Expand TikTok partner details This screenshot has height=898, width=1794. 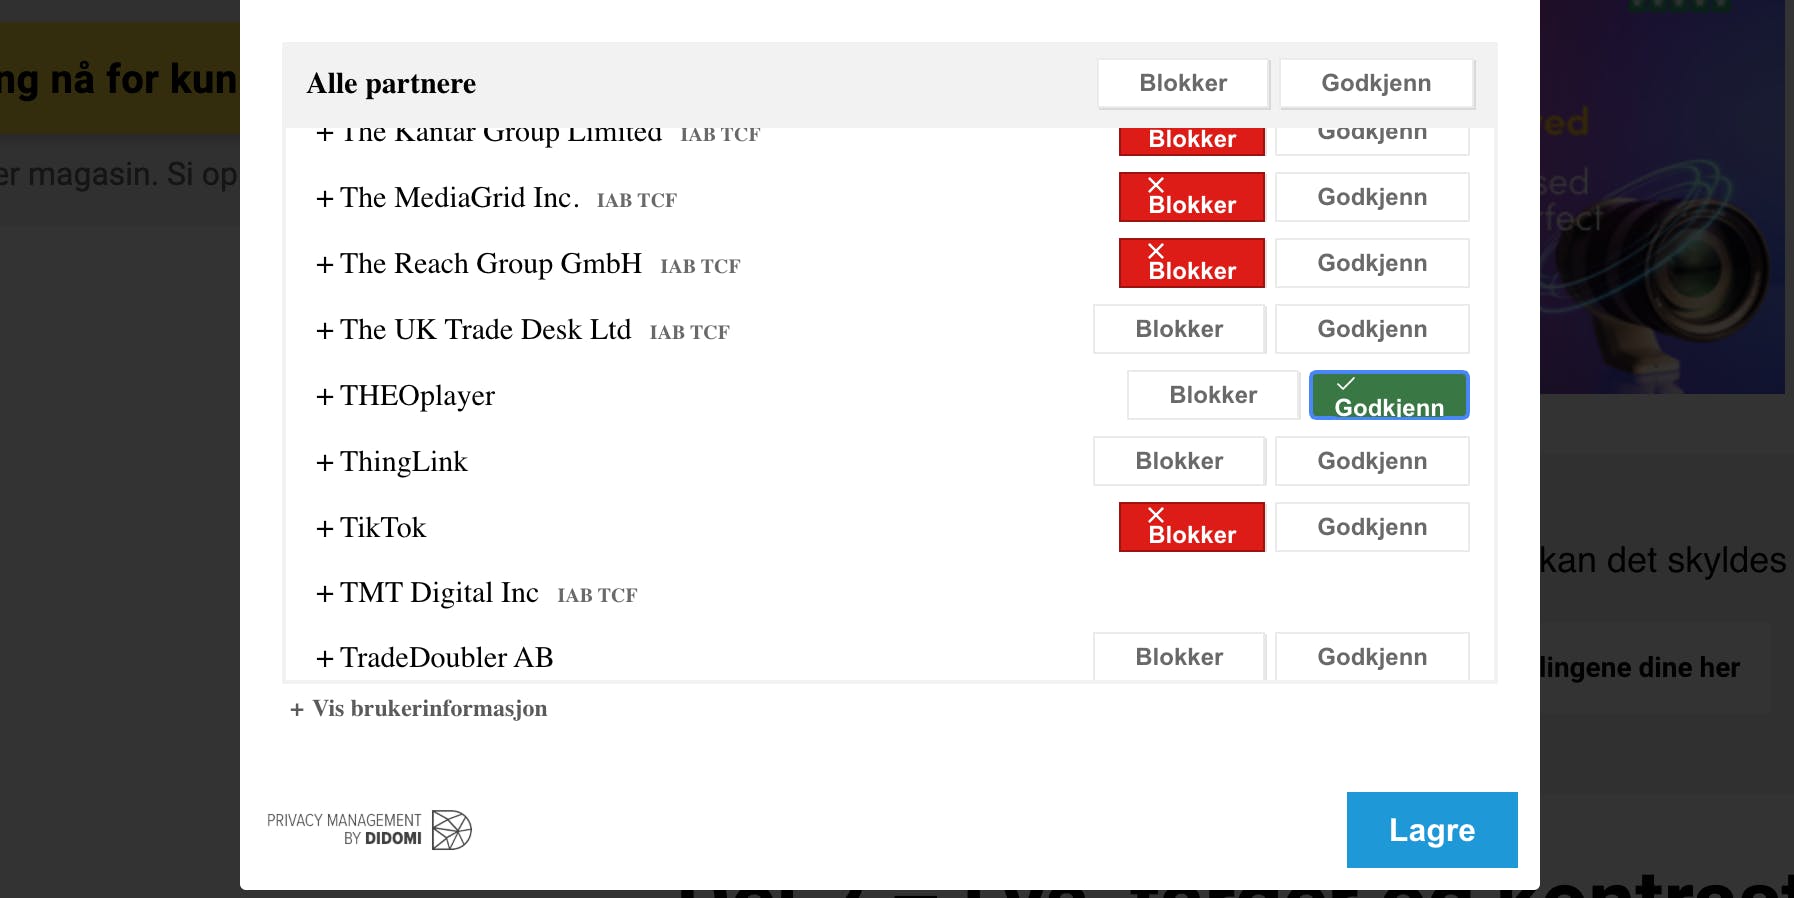click(x=371, y=528)
